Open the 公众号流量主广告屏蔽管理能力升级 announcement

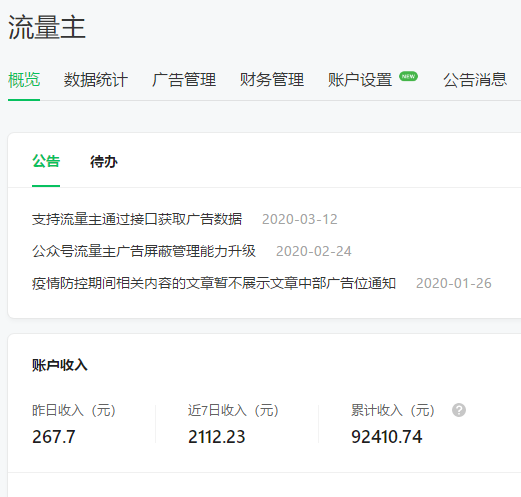144,251
